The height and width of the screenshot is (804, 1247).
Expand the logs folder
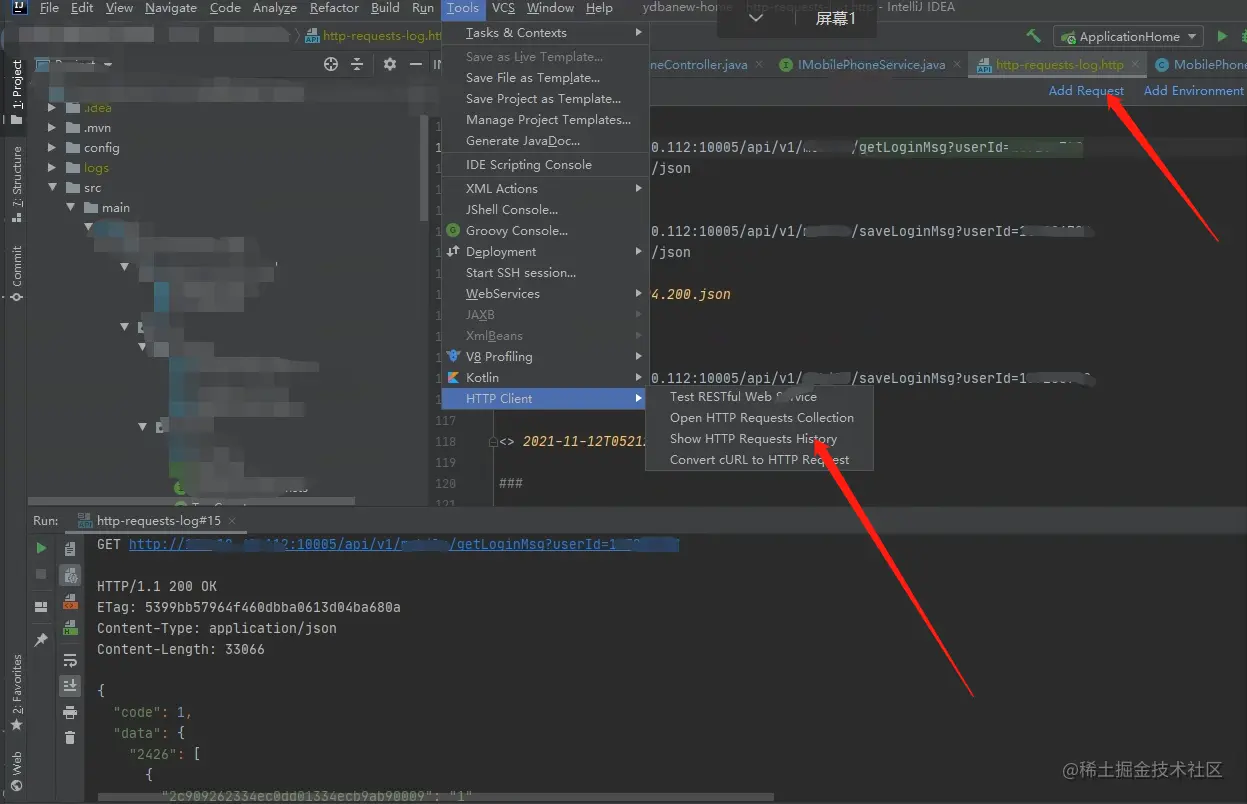[53, 167]
